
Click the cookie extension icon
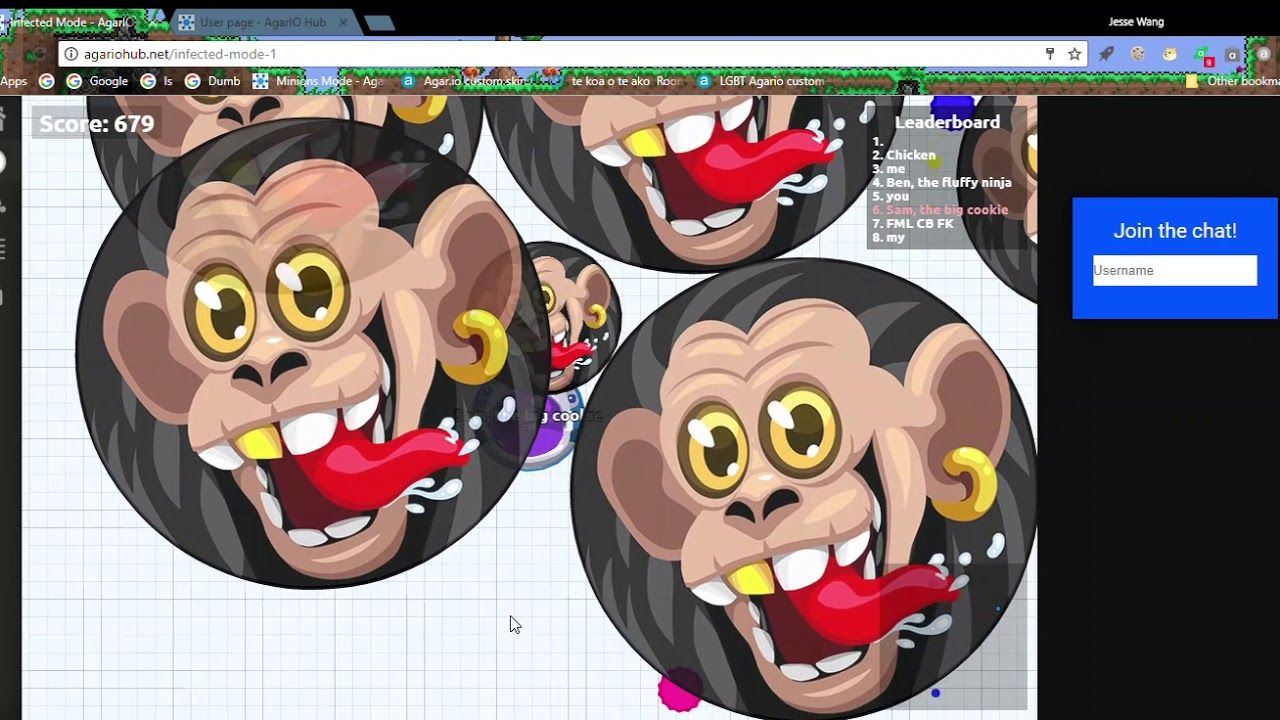point(1138,54)
